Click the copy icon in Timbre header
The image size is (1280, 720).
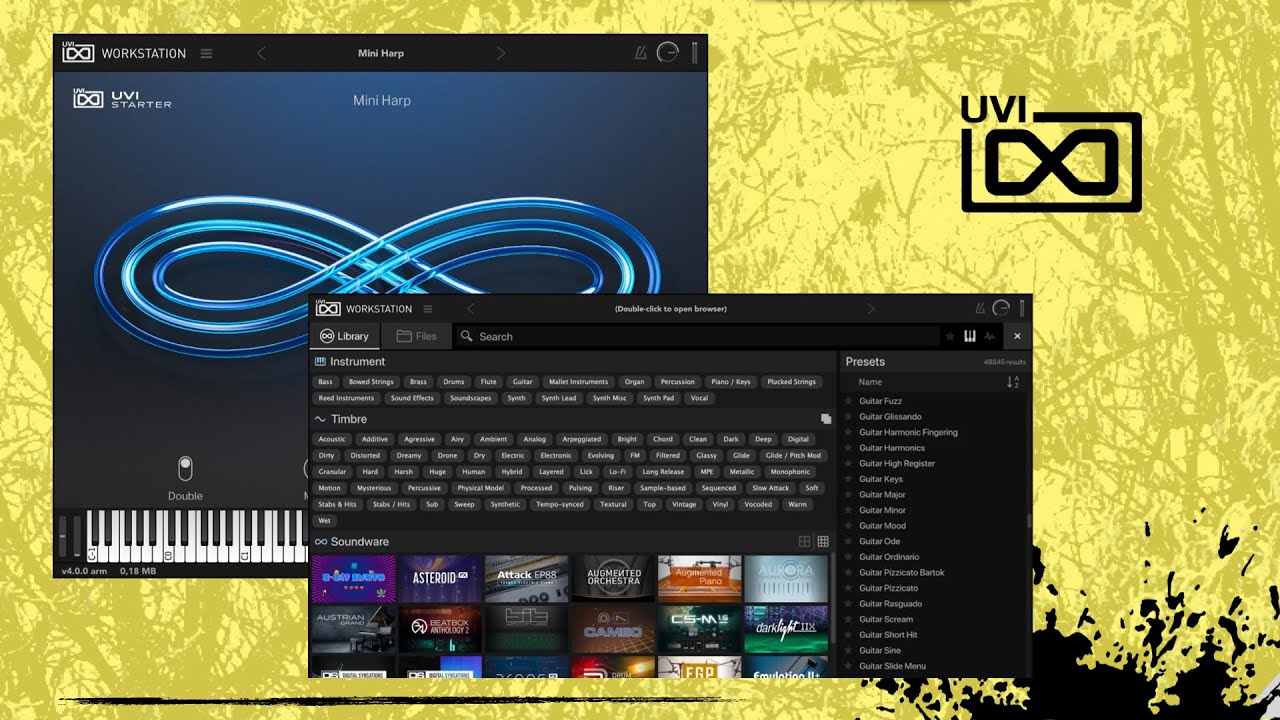pos(826,420)
